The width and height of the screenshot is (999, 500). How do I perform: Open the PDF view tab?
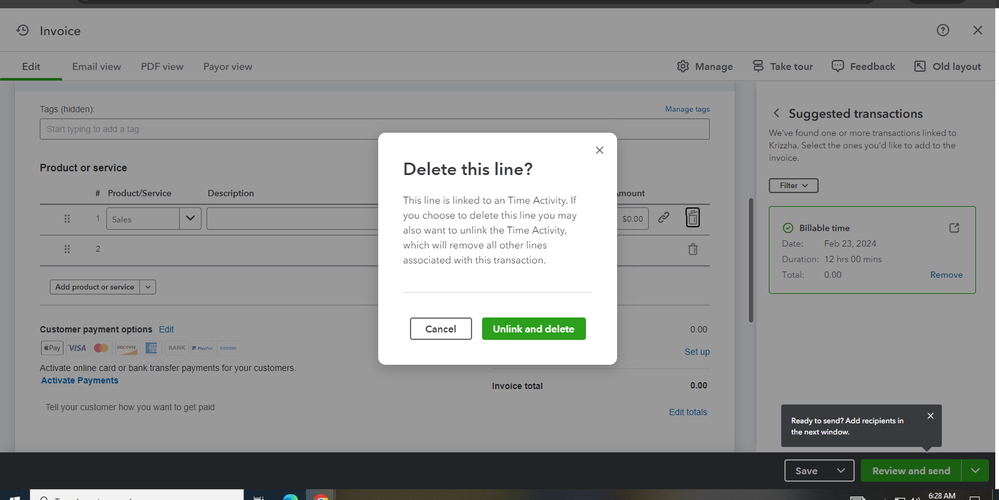point(162,66)
